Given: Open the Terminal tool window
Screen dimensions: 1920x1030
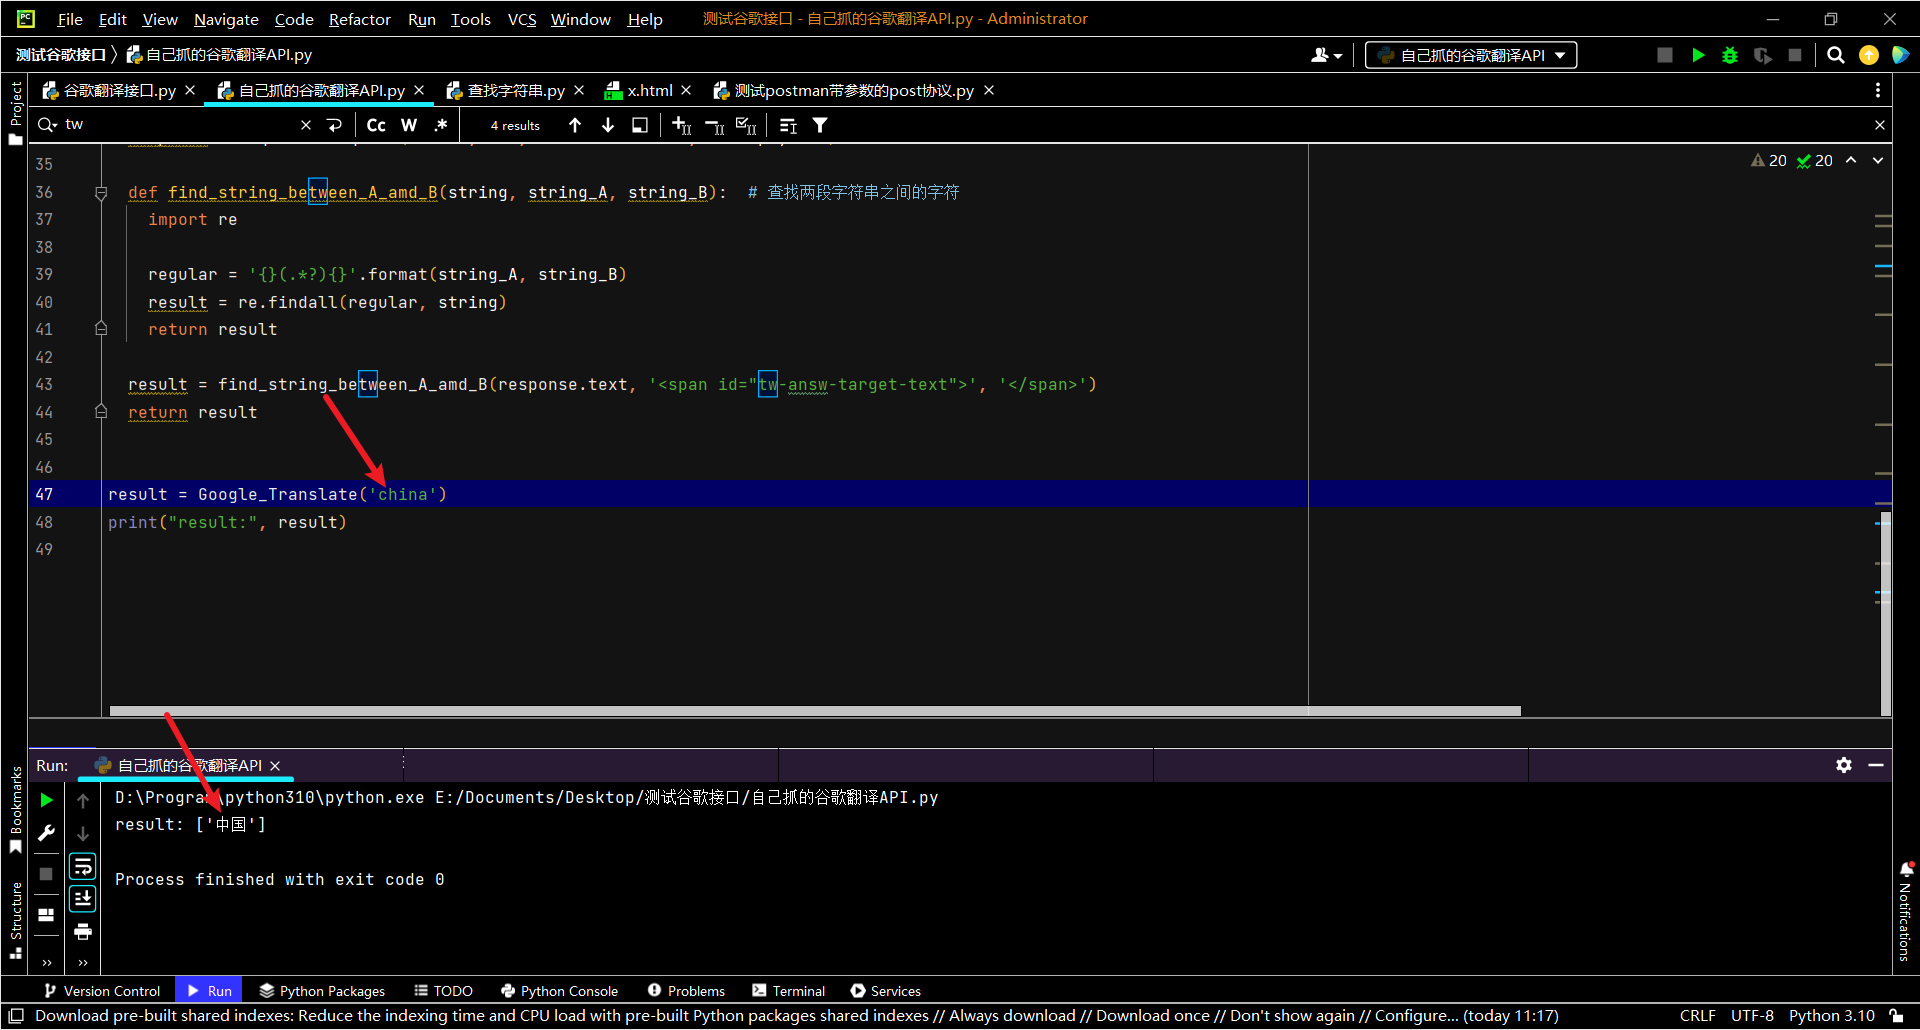Looking at the screenshot, I should [788, 991].
